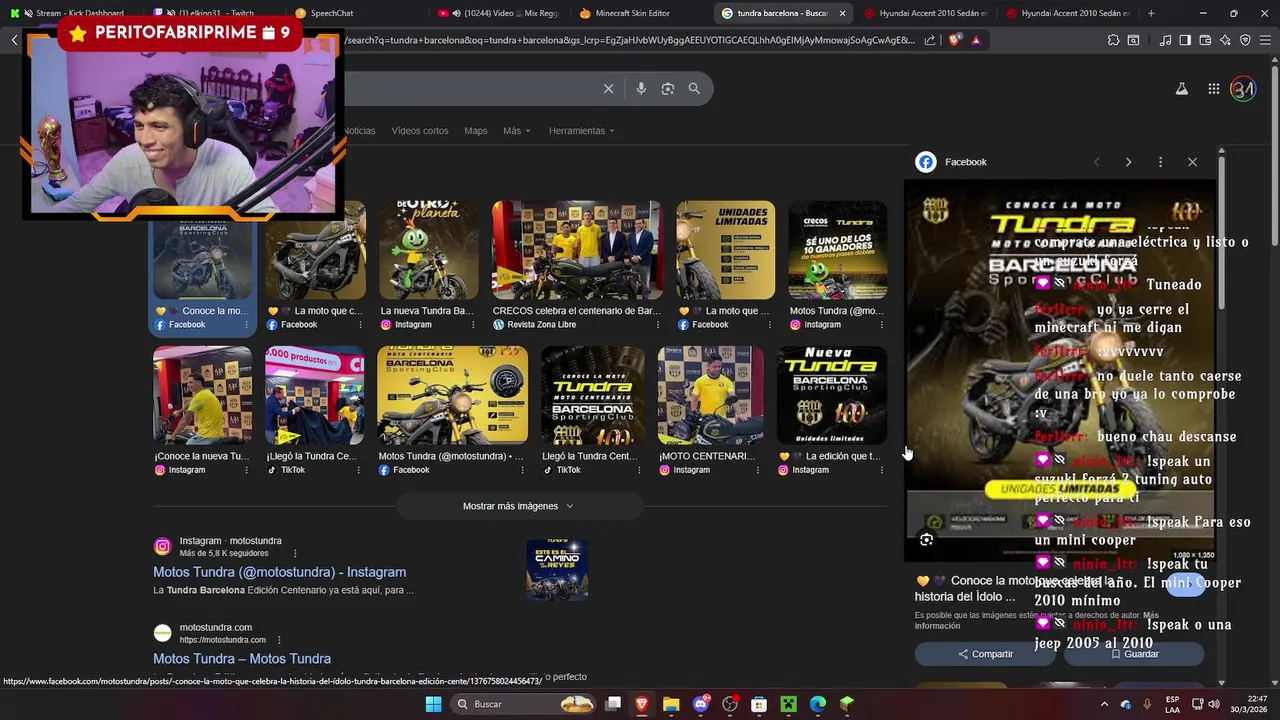Click the Compartir share button

(x=985, y=654)
